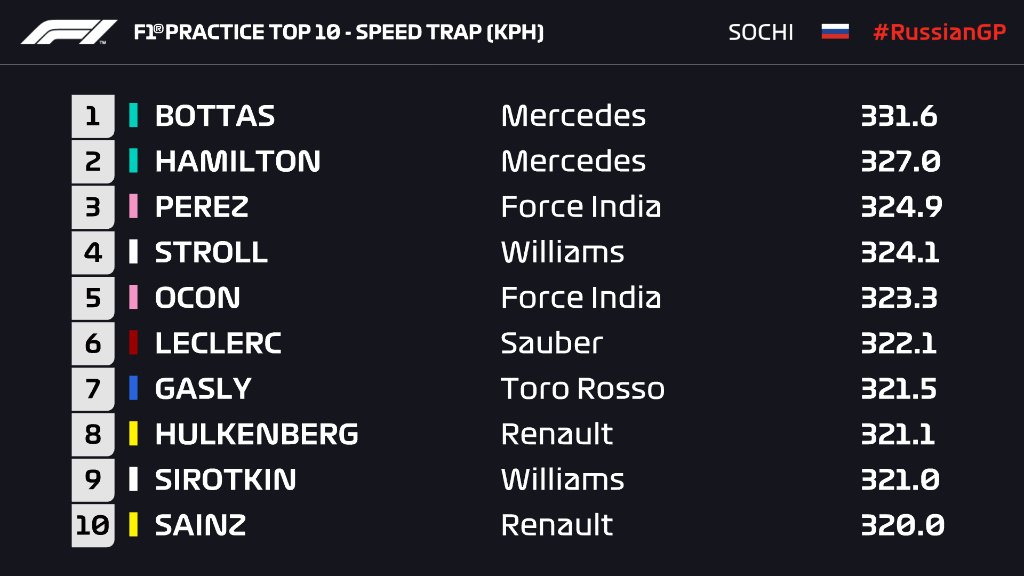Image resolution: width=1024 pixels, height=576 pixels.
Task: Click the position 1 number badge
Action: coord(93,116)
